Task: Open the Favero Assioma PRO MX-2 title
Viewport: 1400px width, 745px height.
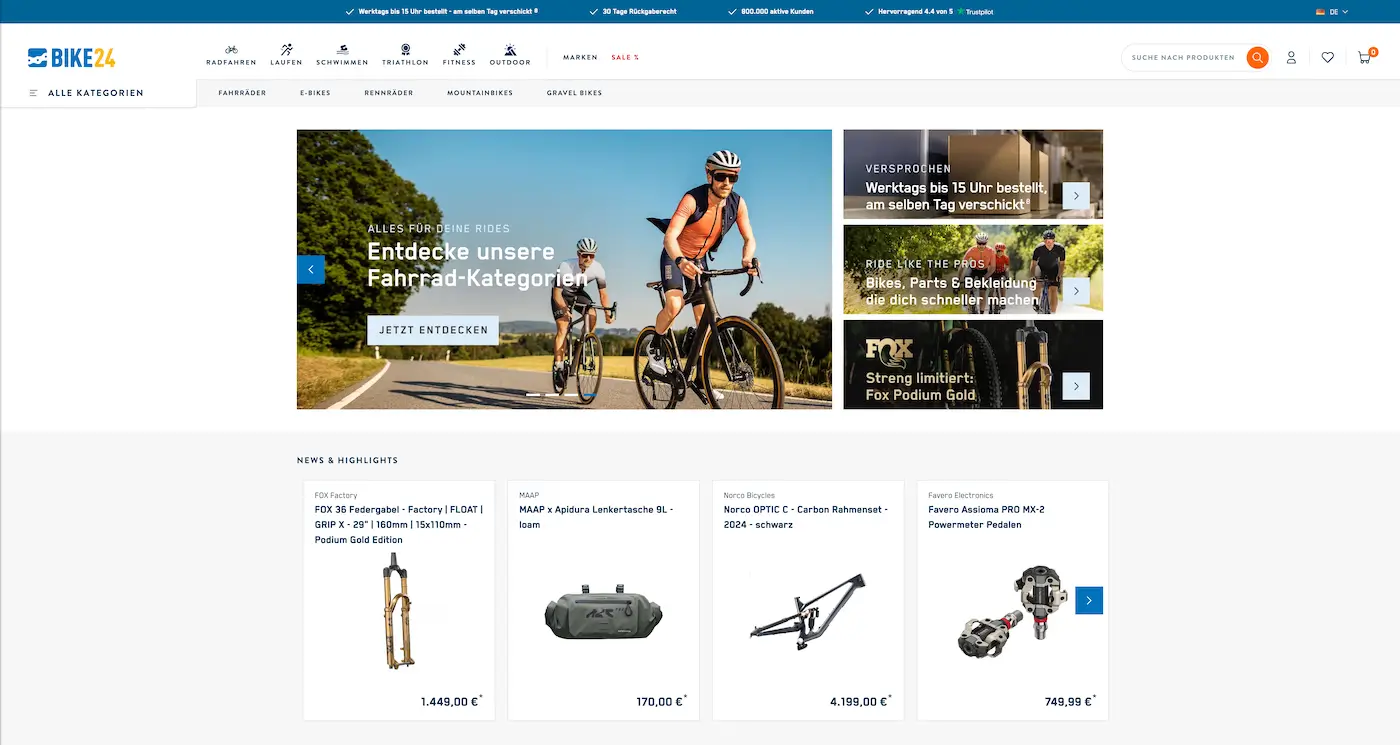Action: pos(986,517)
